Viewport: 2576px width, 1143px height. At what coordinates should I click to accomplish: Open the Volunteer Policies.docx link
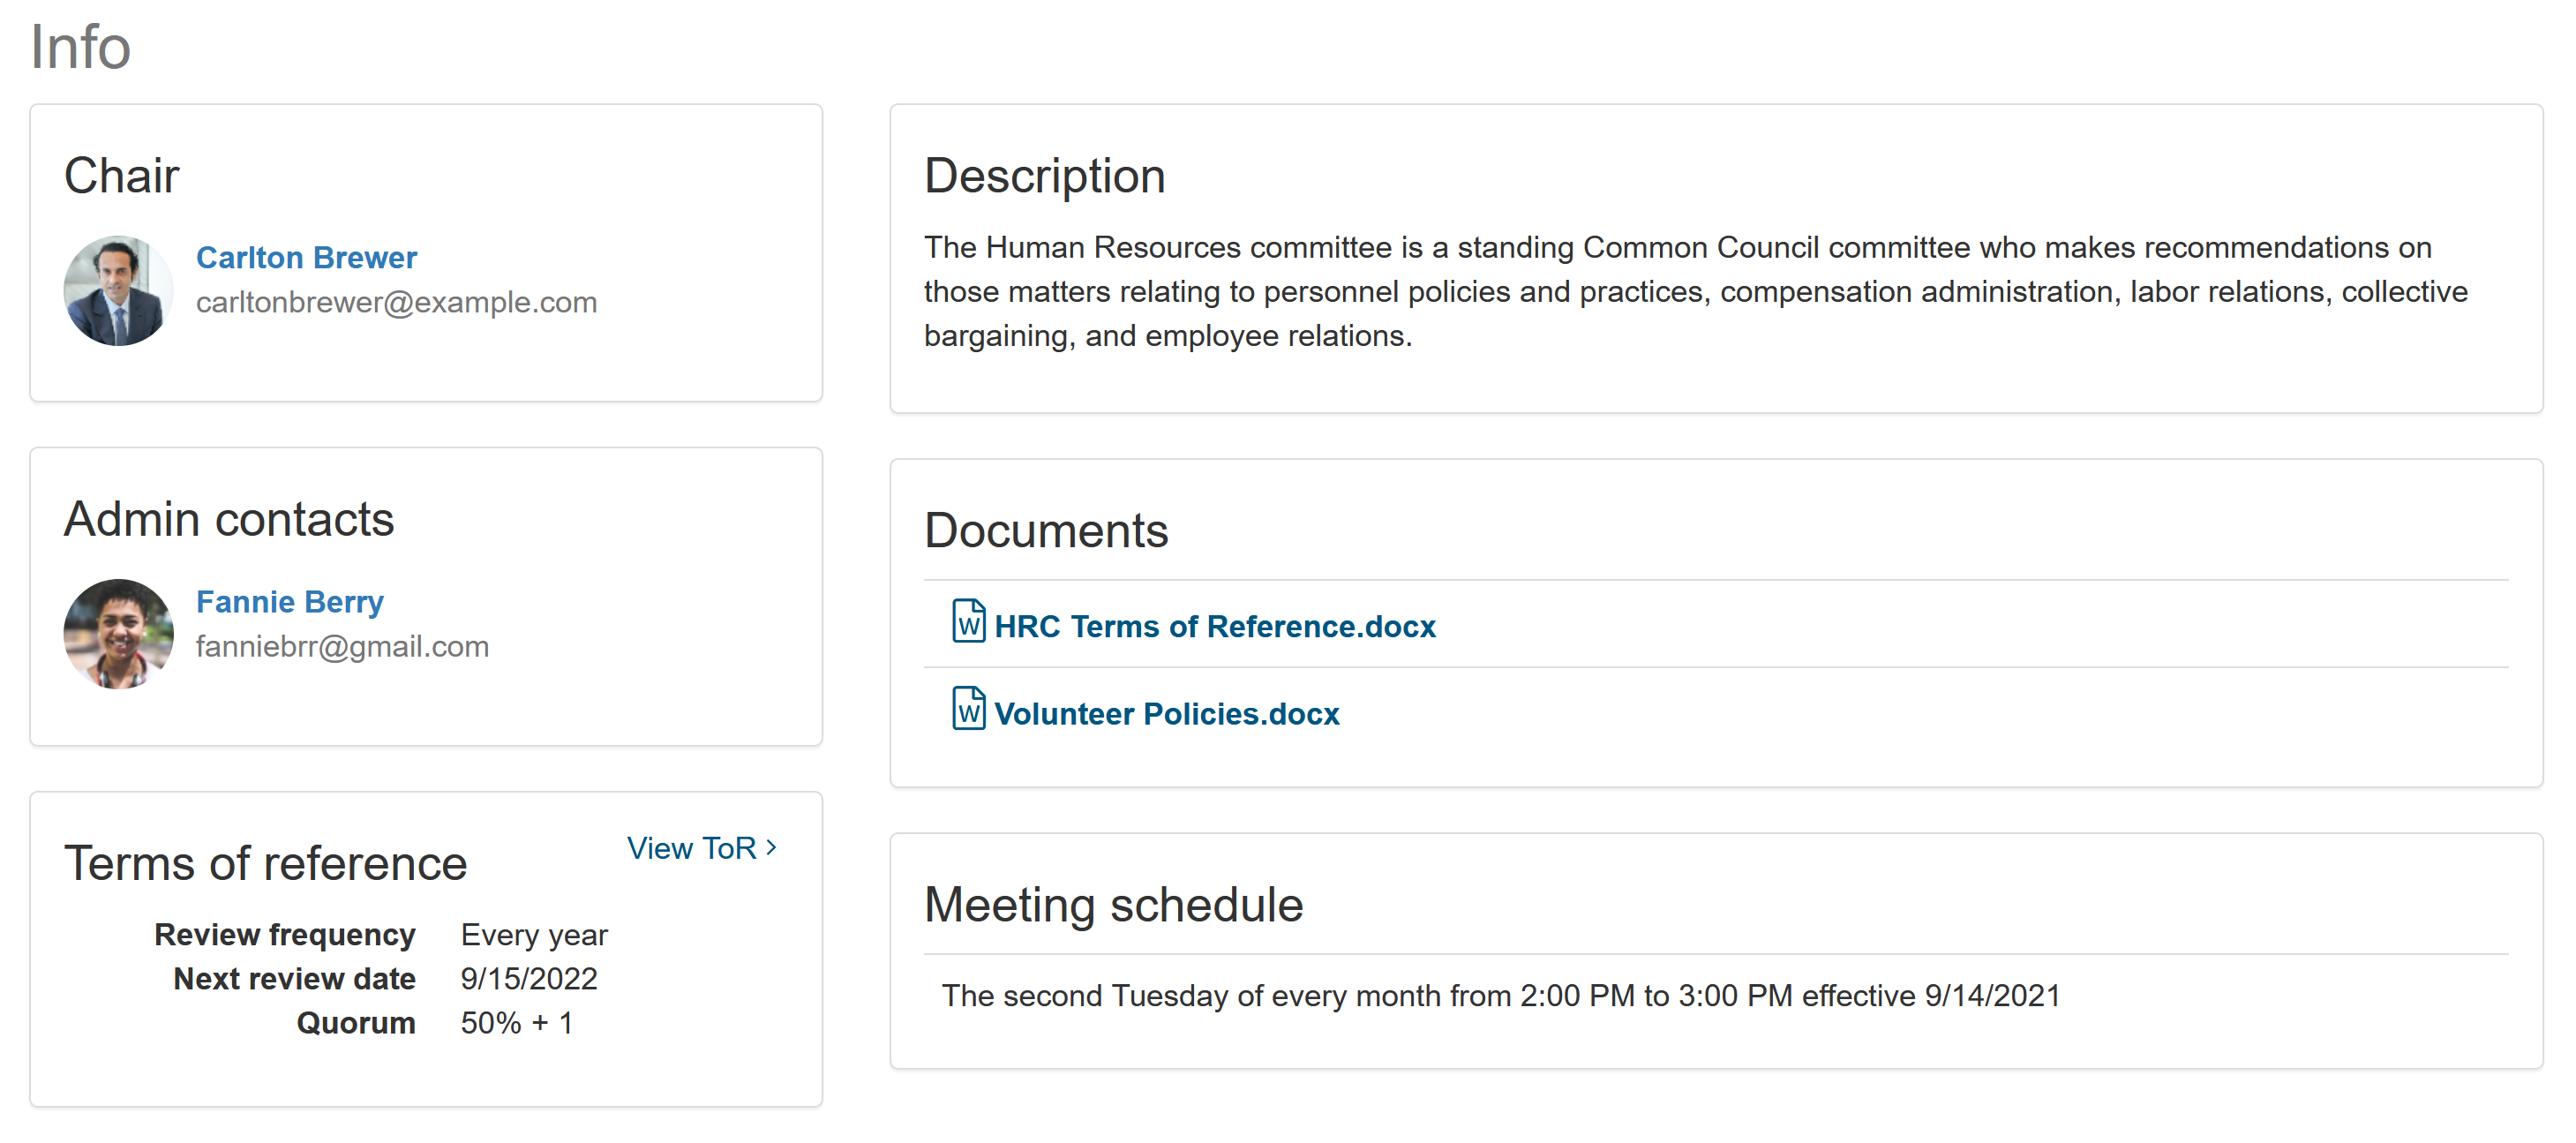(x=1166, y=714)
